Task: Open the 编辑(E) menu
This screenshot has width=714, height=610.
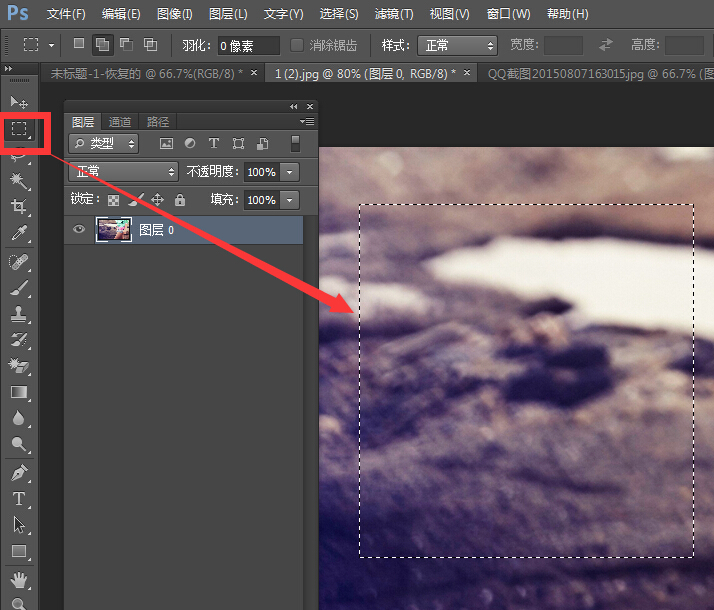Action: [x=121, y=14]
